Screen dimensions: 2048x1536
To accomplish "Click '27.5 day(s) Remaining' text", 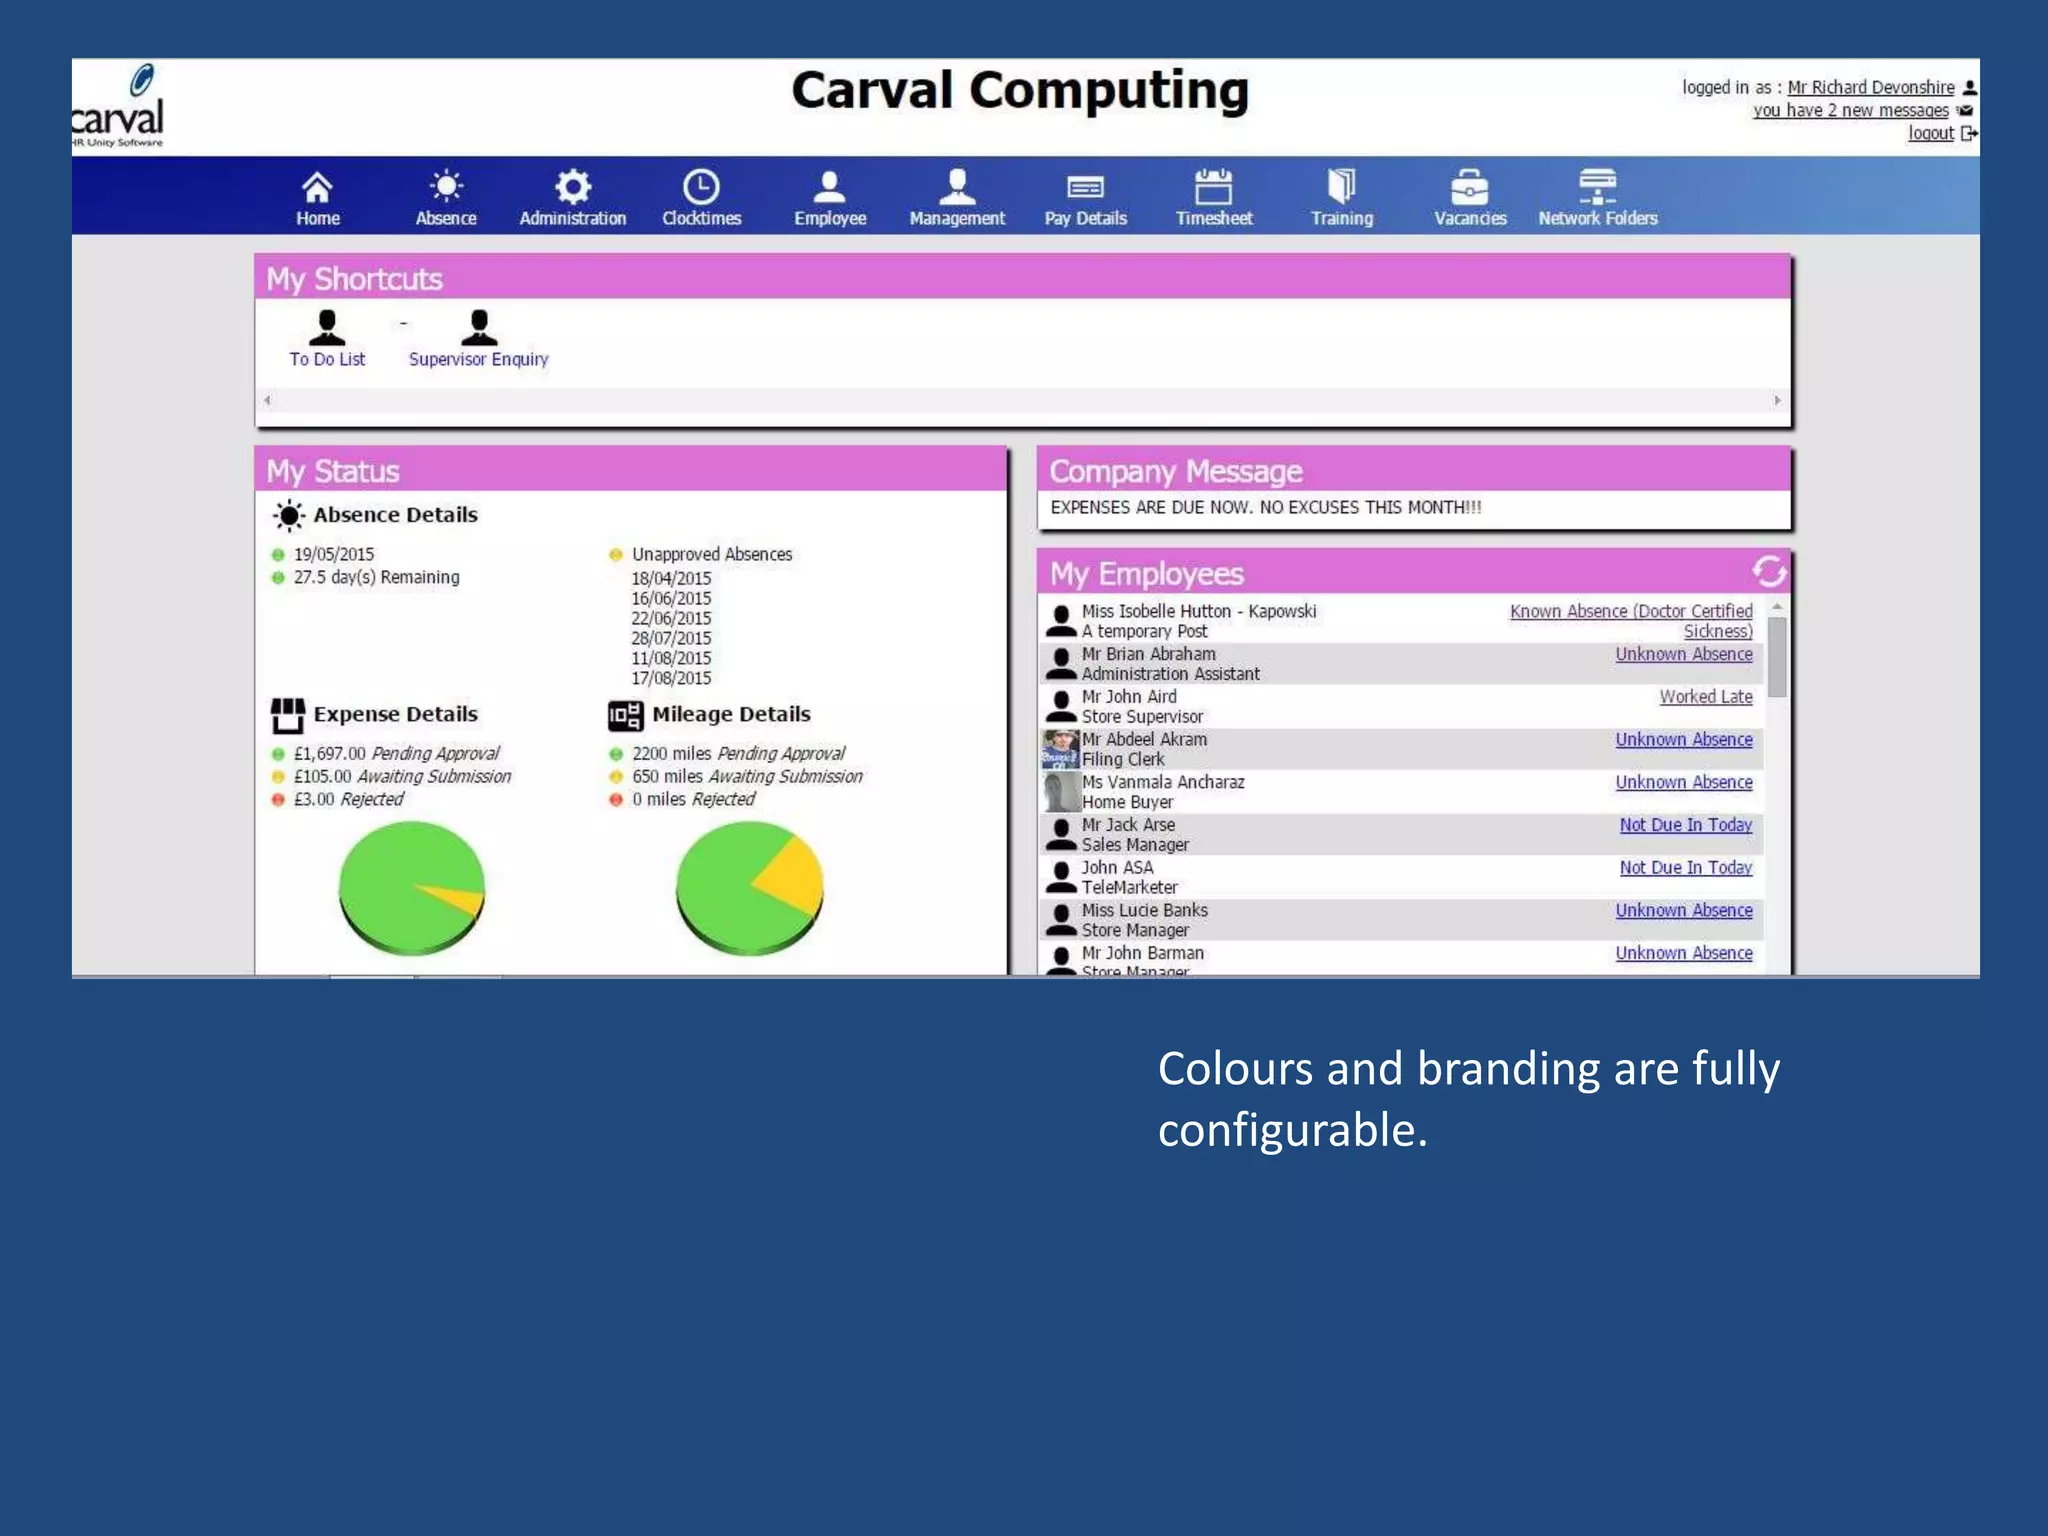I will point(376,578).
